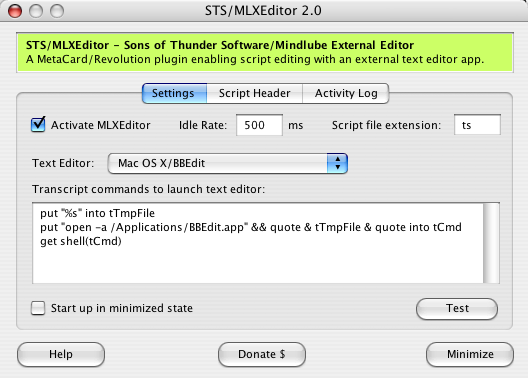Click the text 'open -a /Applications/BBEdit.app'
528x378 pixels.
click(x=154, y=227)
